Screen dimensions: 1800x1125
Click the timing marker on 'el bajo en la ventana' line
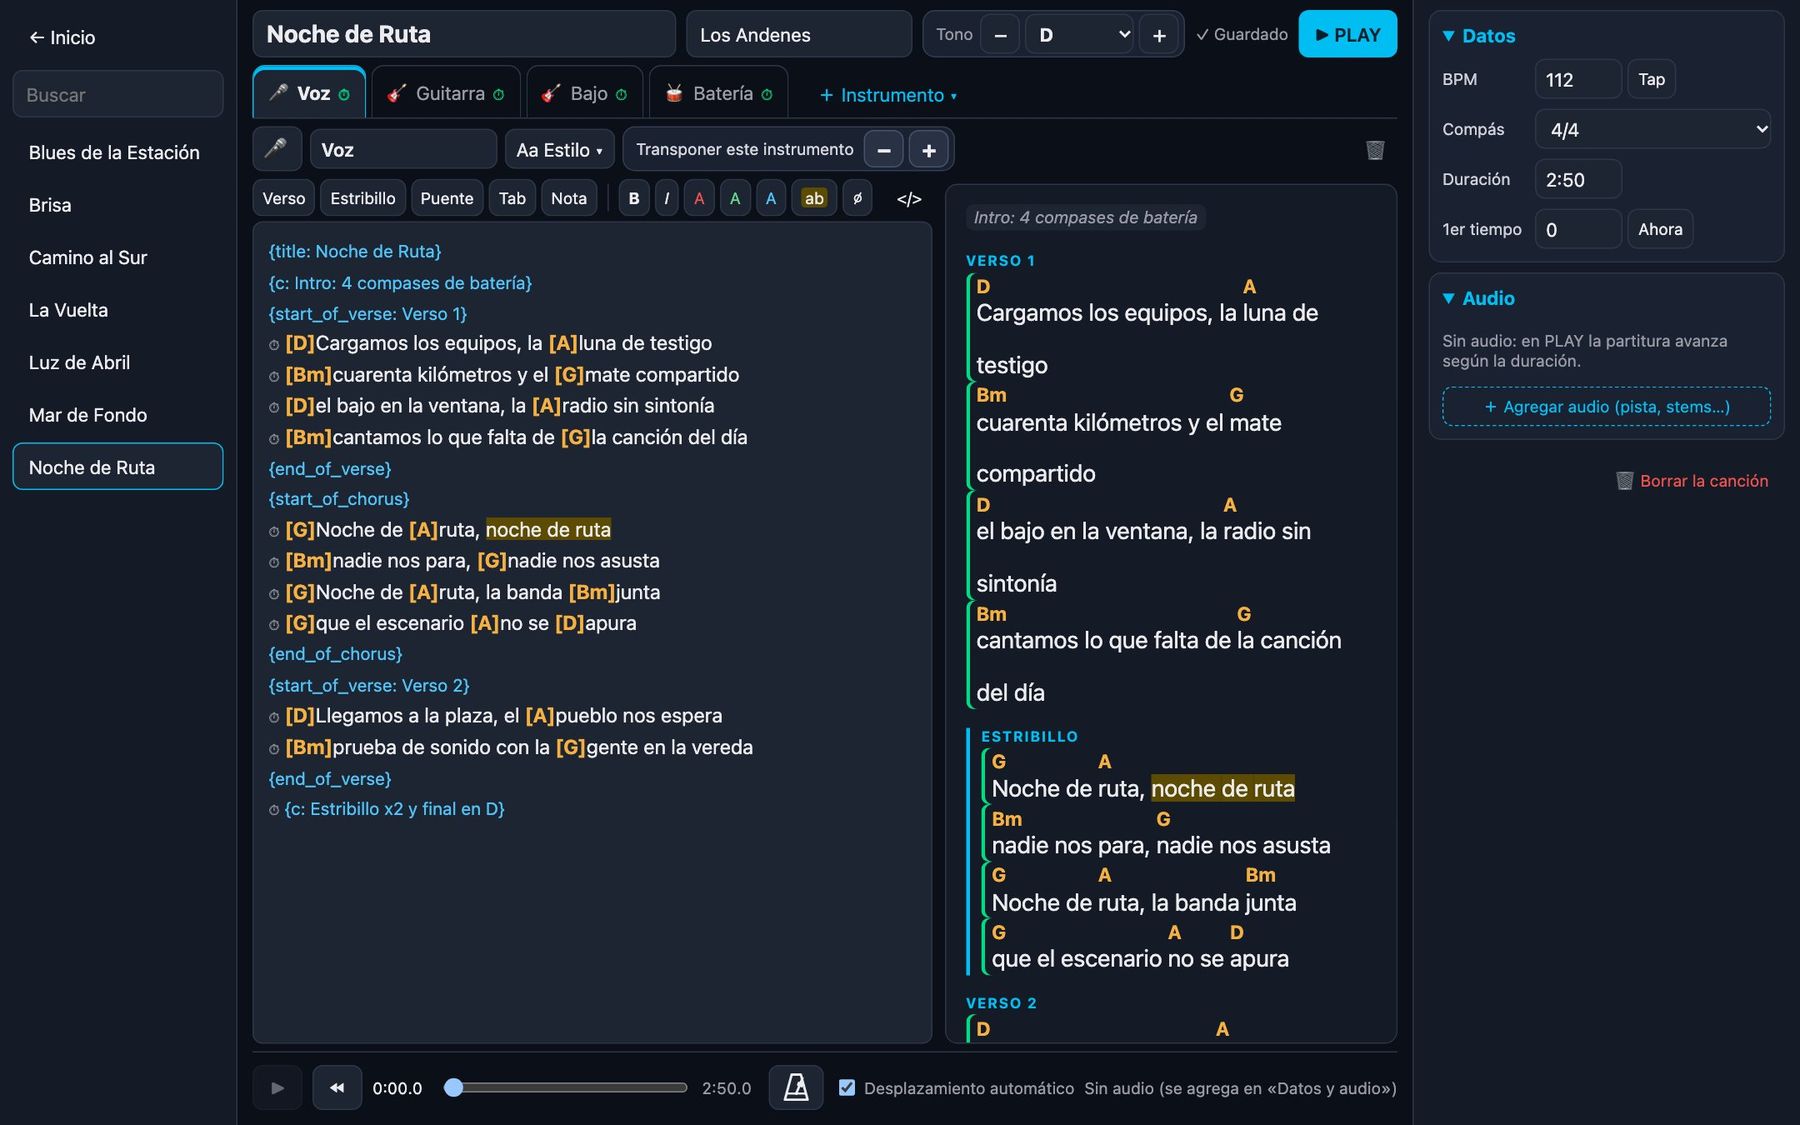click(x=274, y=408)
